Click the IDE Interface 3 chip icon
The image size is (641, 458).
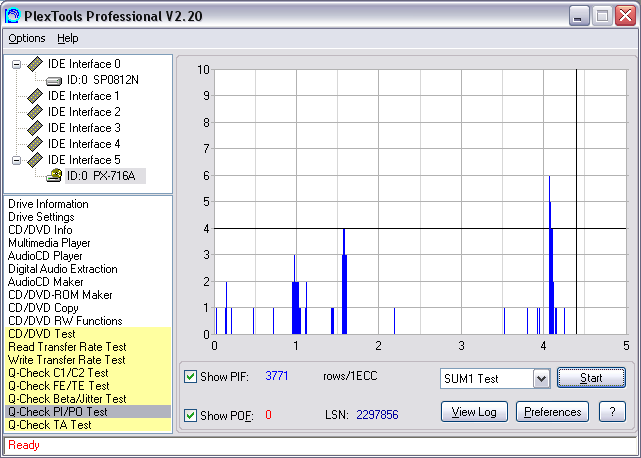click(35, 128)
